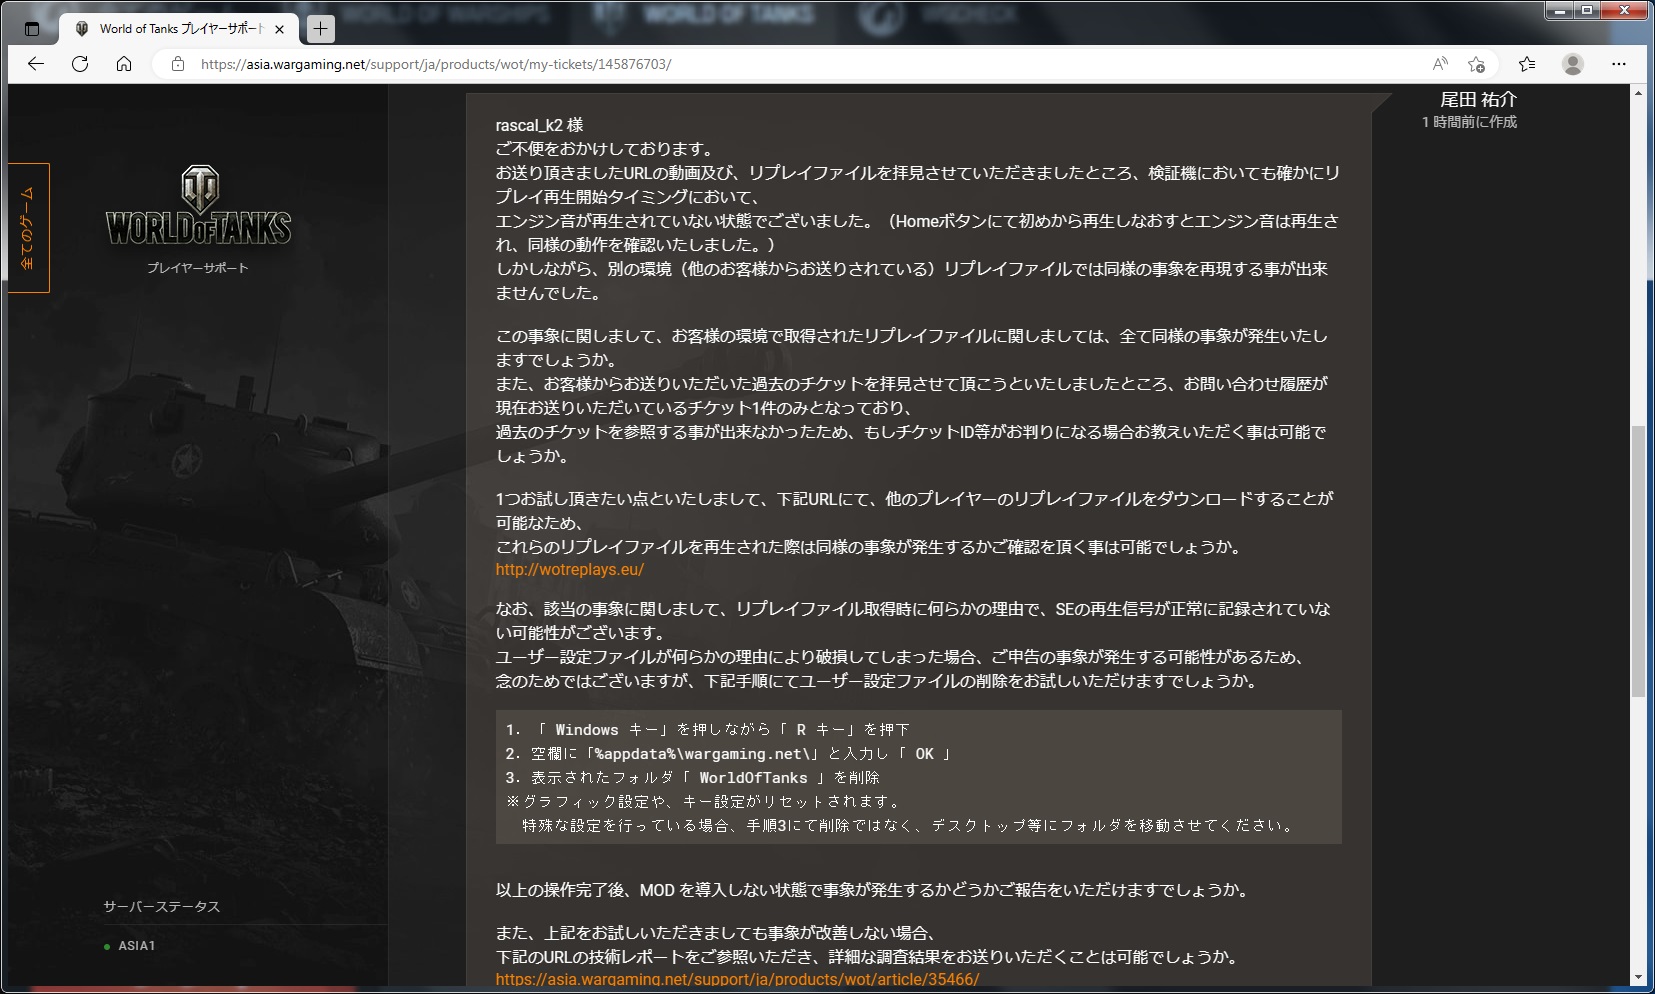Open a new browser tab

pyautogui.click(x=320, y=29)
